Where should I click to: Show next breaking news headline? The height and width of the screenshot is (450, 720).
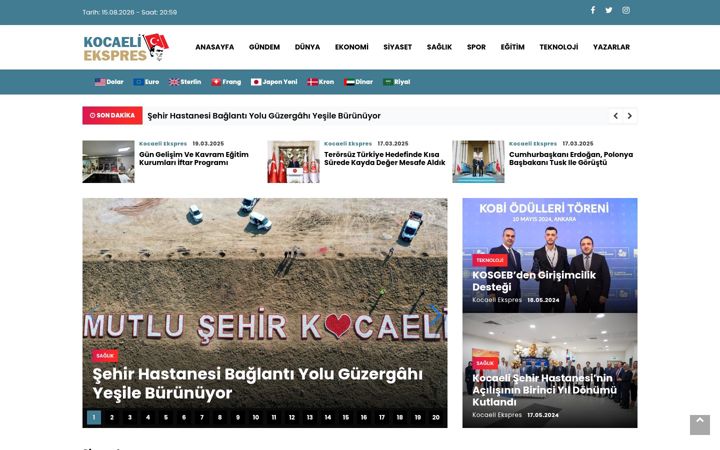click(x=630, y=116)
